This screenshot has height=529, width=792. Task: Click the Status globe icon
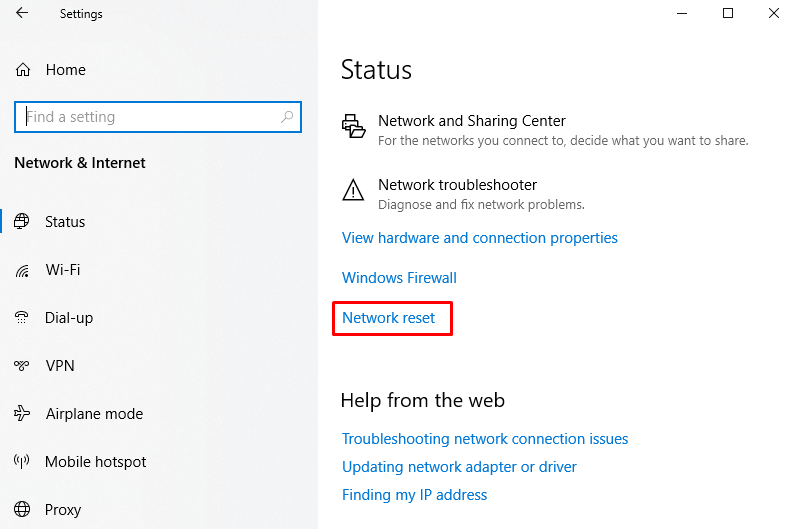click(22, 222)
